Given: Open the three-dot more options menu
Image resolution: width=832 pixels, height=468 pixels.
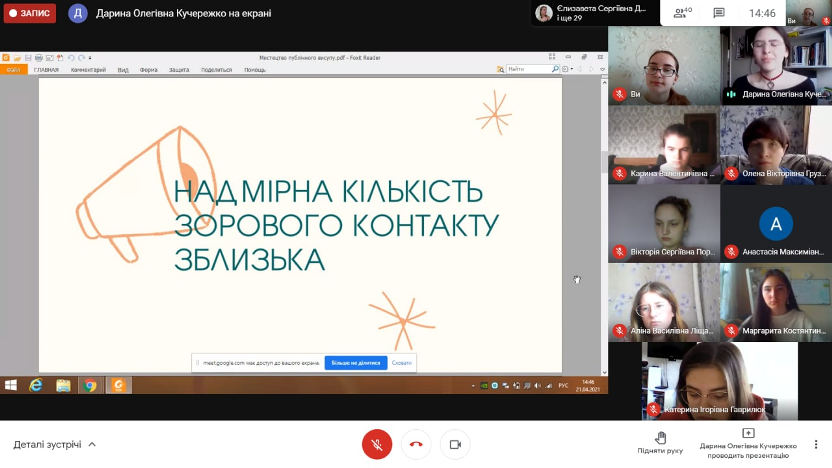Looking at the screenshot, I should click(x=816, y=444).
